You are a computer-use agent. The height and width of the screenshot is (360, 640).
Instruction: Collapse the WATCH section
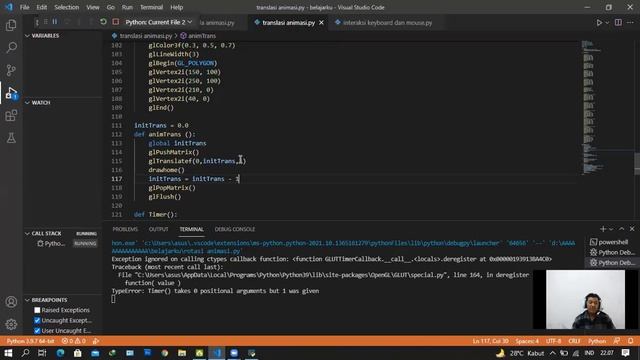coord(63,102)
